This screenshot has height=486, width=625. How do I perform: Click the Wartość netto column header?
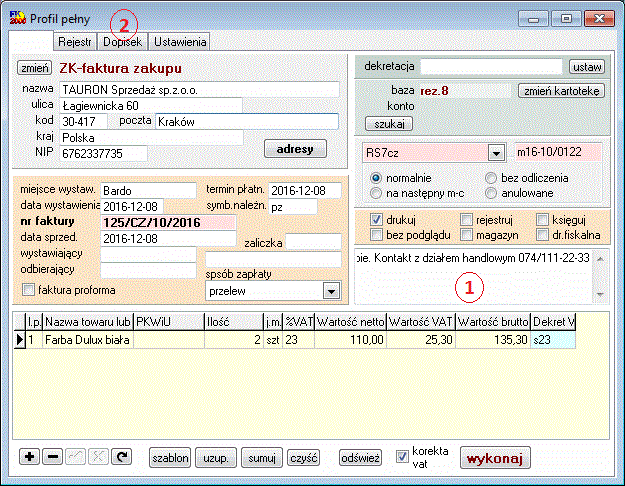[350, 322]
